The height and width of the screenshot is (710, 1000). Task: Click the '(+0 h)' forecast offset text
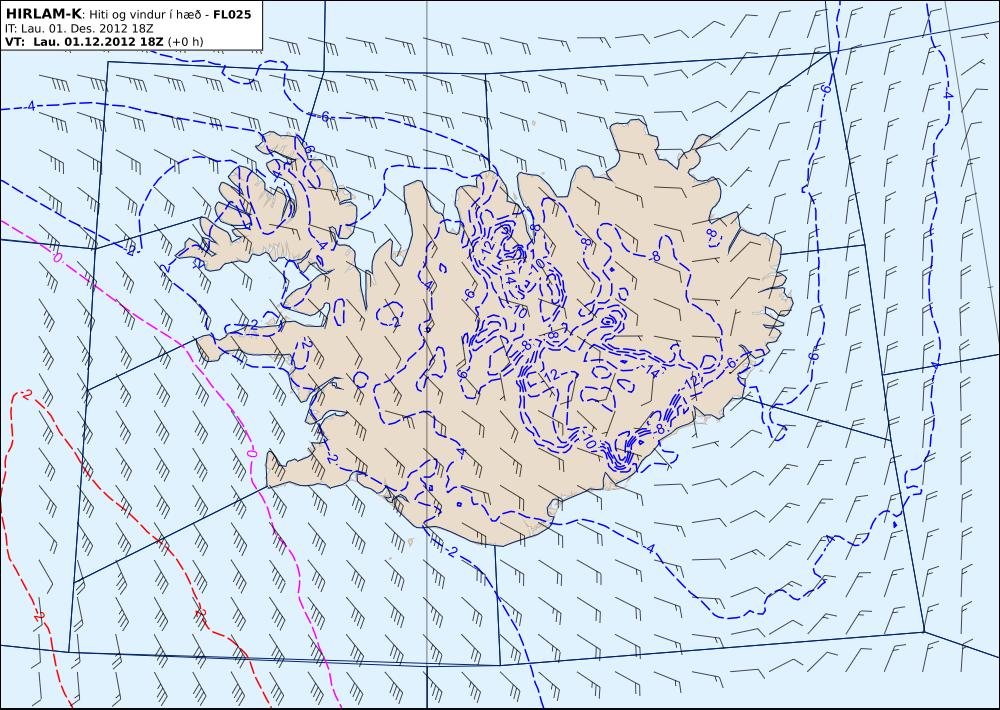click(x=186, y=41)
